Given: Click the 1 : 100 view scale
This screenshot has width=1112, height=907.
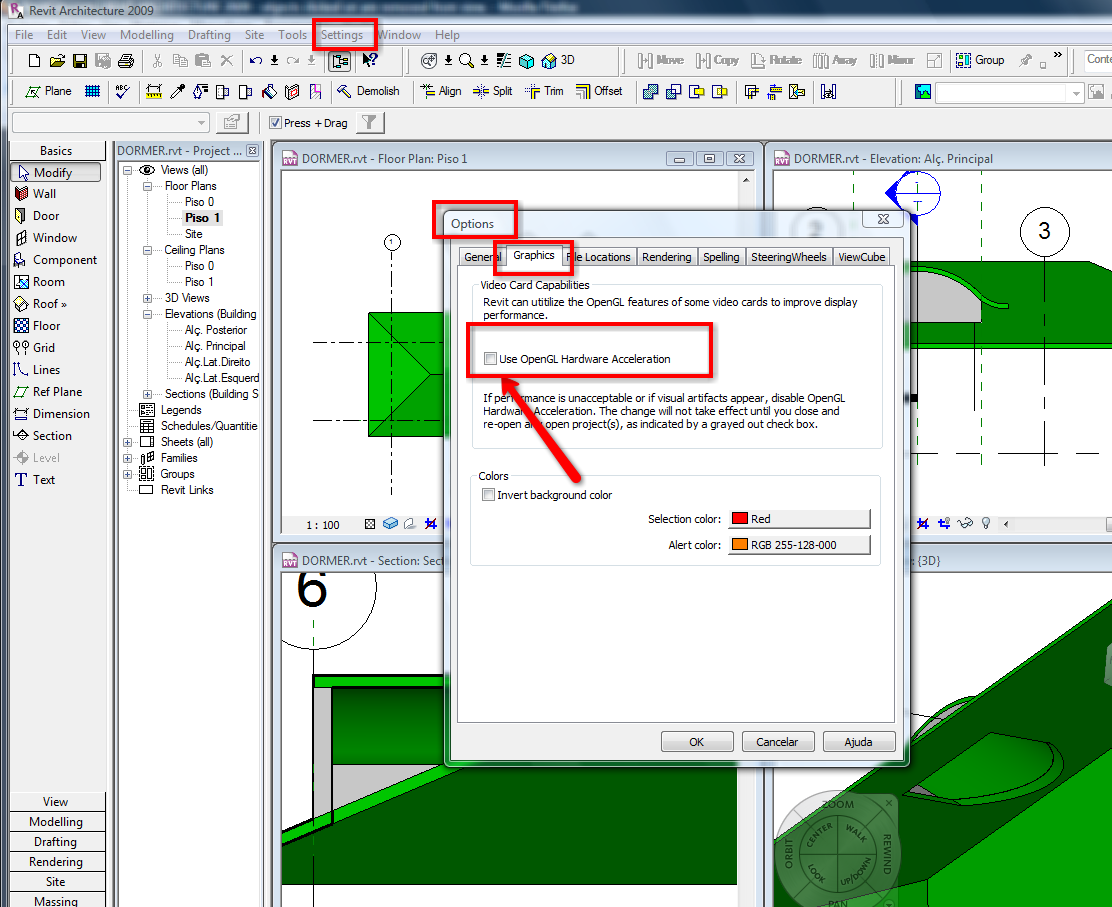Looking at the screenshot, I should (x=323, y=525).
